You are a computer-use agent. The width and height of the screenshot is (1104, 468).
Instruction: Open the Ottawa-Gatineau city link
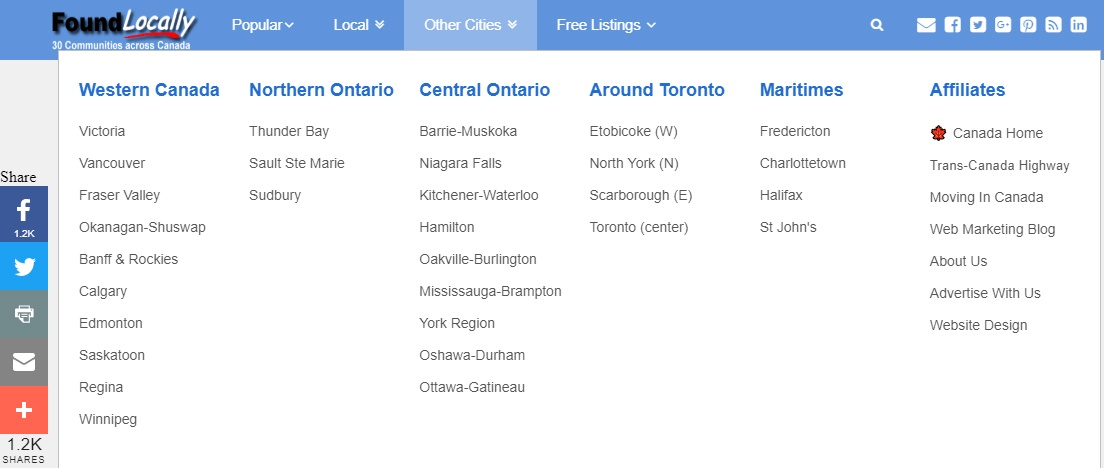pos(472,387)
